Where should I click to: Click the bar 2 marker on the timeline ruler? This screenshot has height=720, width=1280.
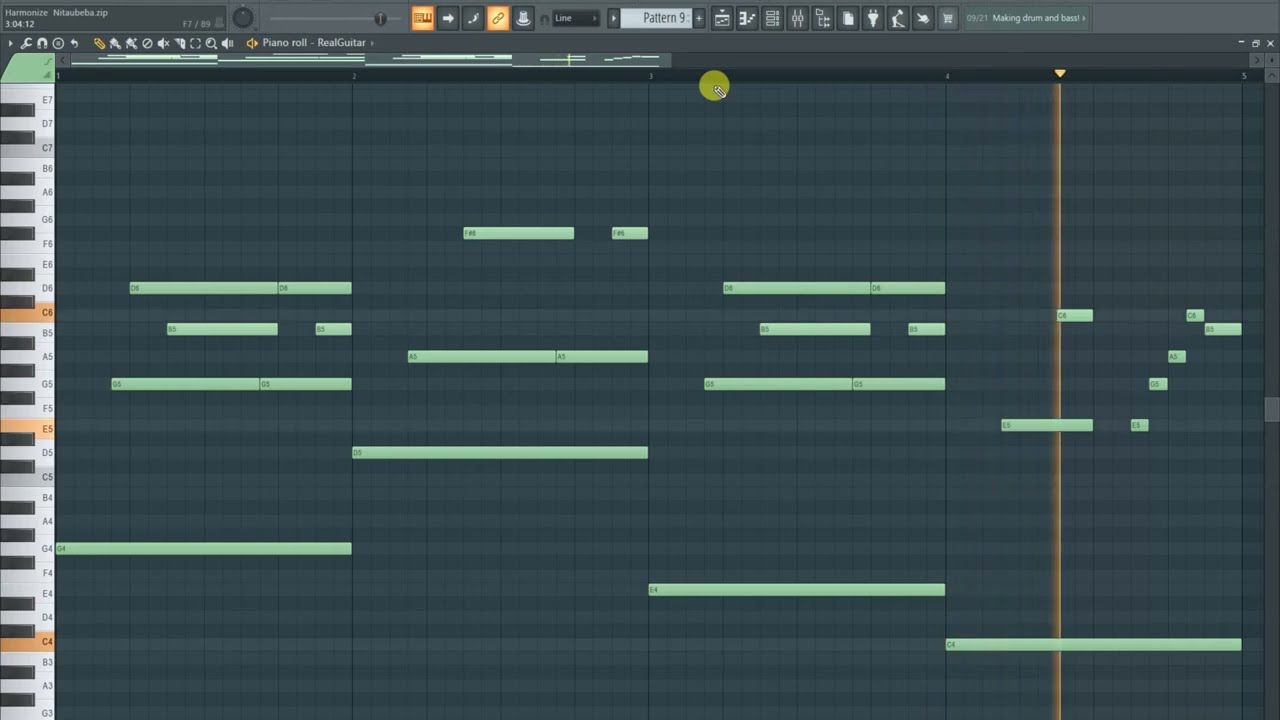coord(354,76)
